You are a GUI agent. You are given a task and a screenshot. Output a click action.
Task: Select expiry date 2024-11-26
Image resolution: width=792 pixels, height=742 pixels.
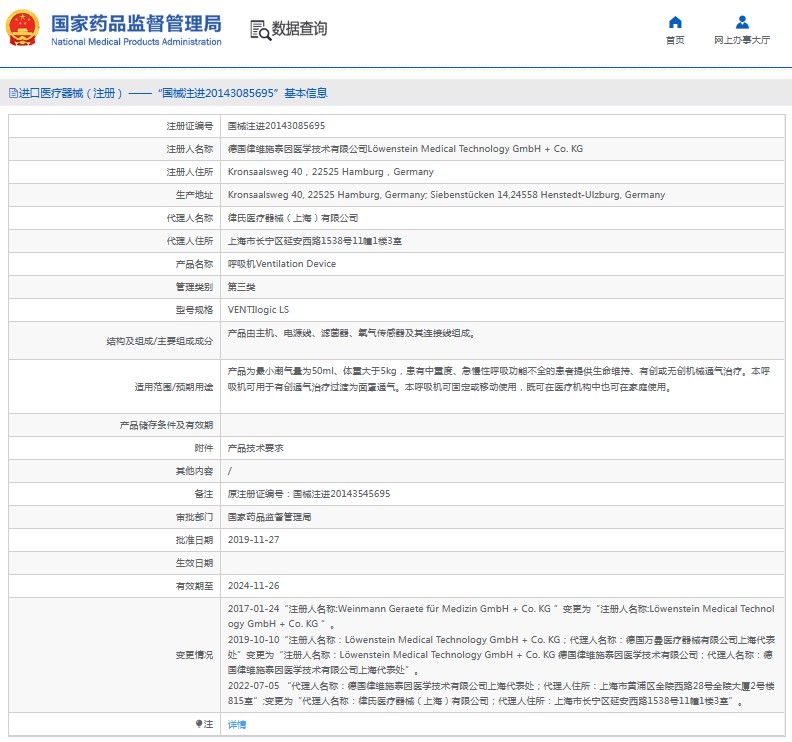click(x=254, y=586)
